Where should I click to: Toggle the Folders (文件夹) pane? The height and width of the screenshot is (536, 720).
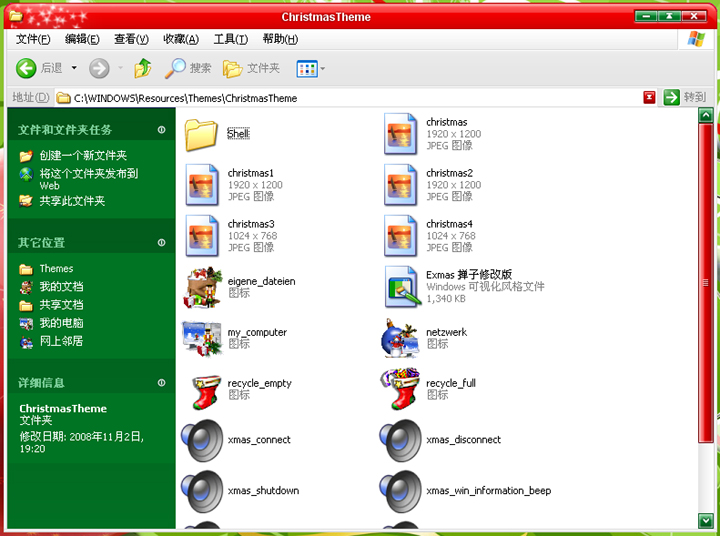[251, 68]
